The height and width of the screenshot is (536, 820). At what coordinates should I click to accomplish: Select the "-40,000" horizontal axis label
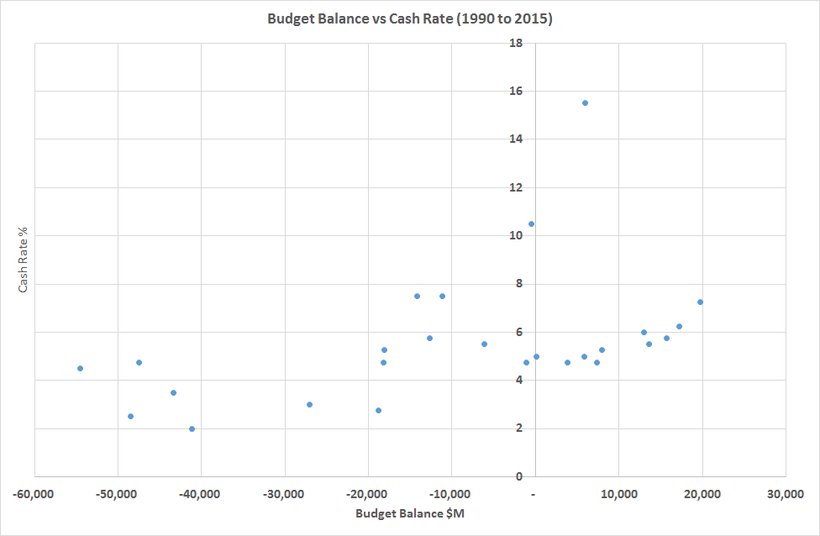pos(201,495)
